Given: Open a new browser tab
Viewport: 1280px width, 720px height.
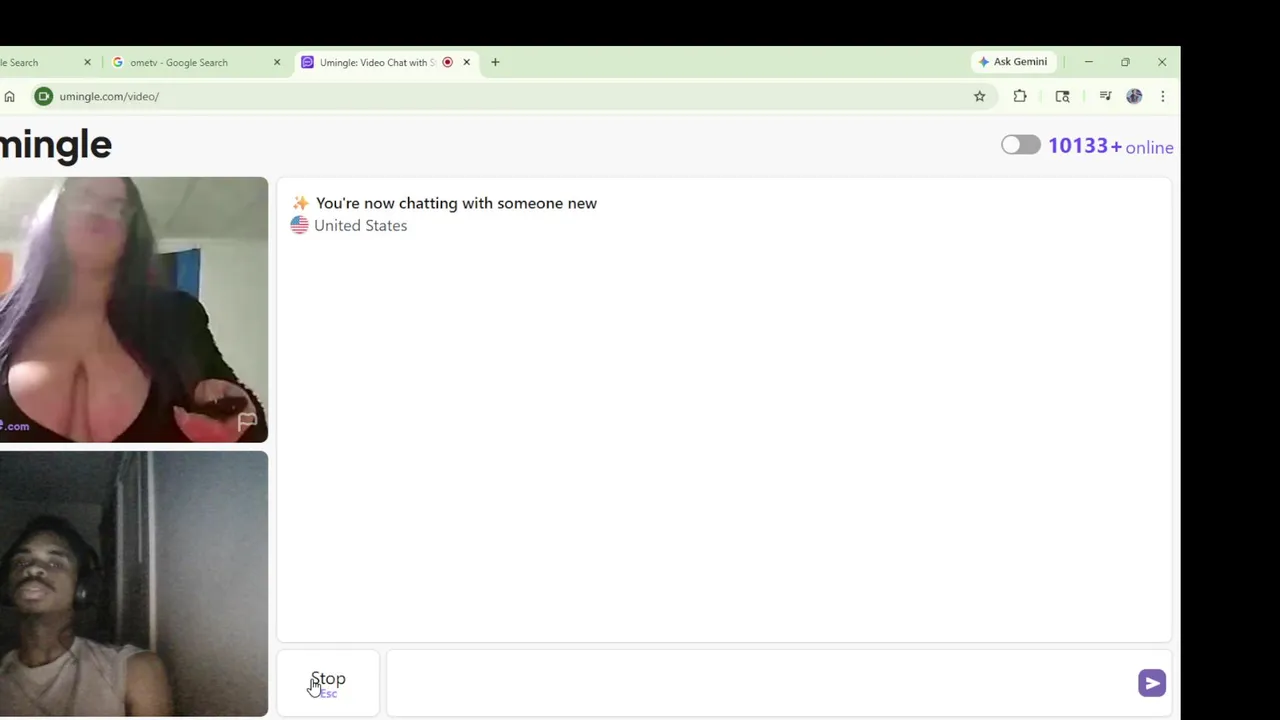Looking at the screenshot, I should 495,62.
